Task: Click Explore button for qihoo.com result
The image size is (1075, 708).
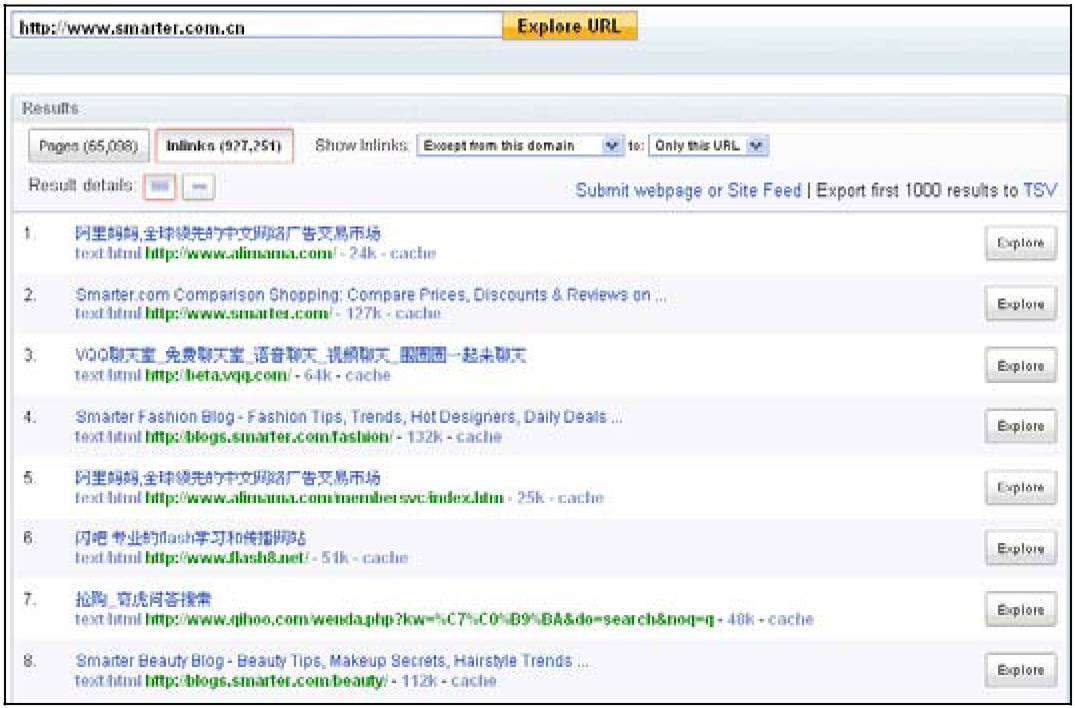Action: coord(1020,609)
